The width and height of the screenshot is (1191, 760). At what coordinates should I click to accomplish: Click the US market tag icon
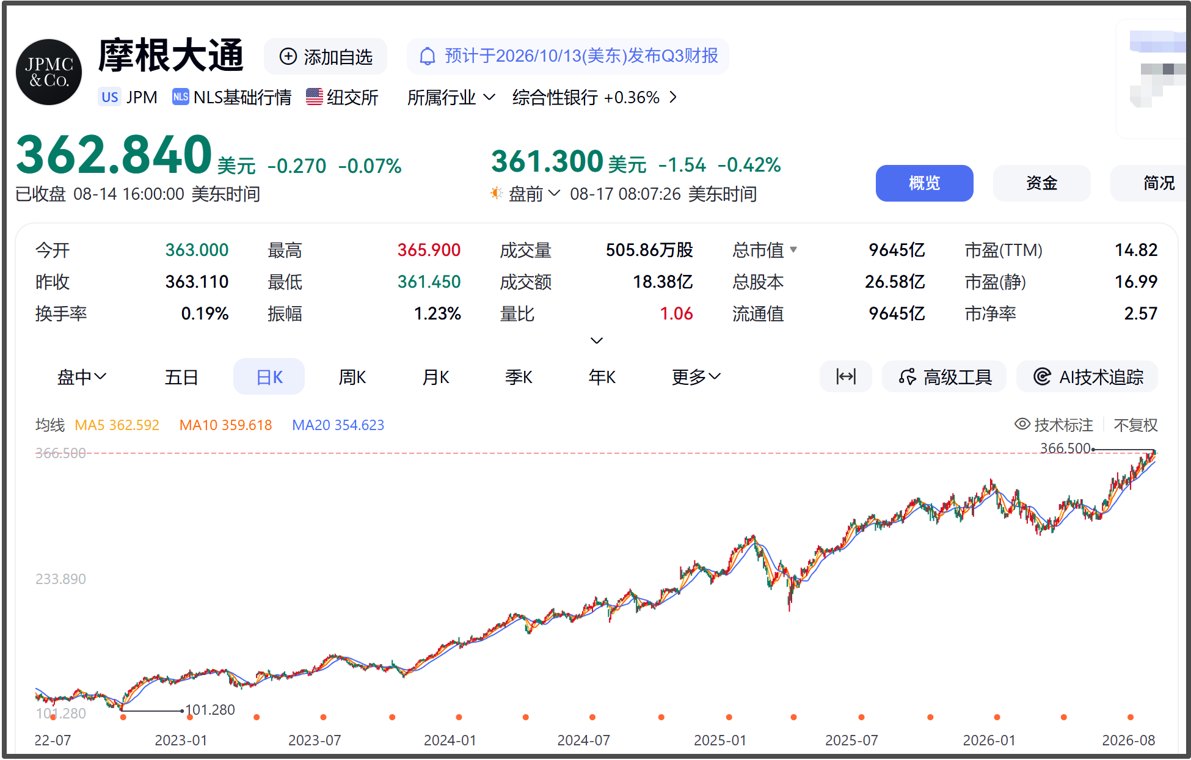coord(109,97)
